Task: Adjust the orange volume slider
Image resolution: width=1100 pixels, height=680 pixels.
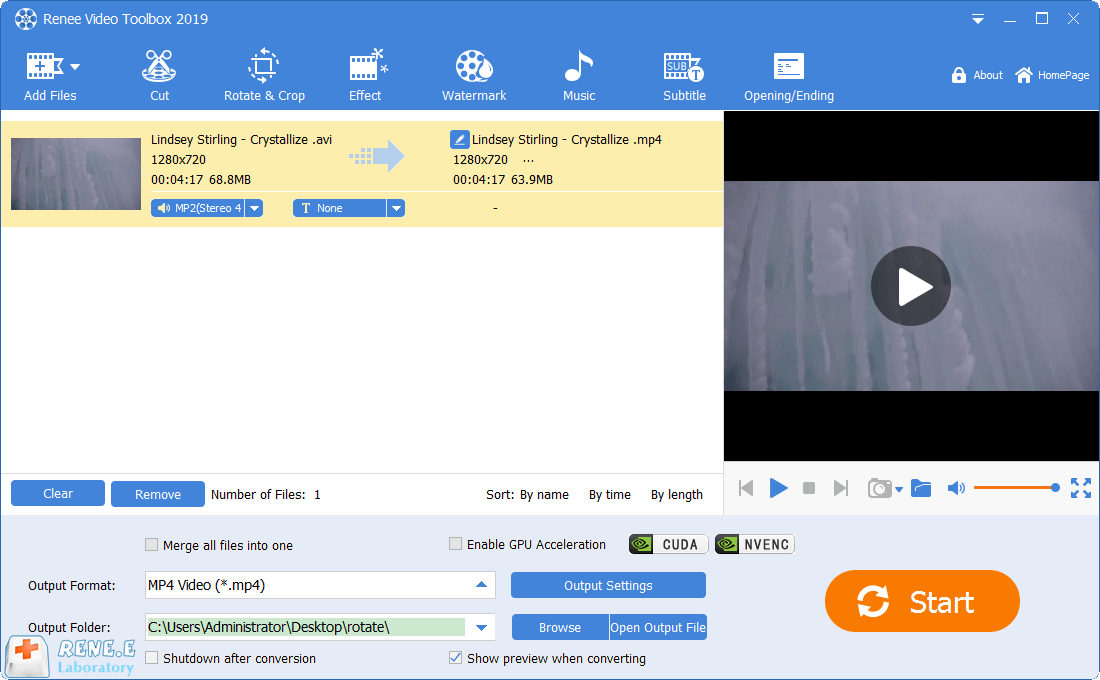Action: tap(1017, 488)
